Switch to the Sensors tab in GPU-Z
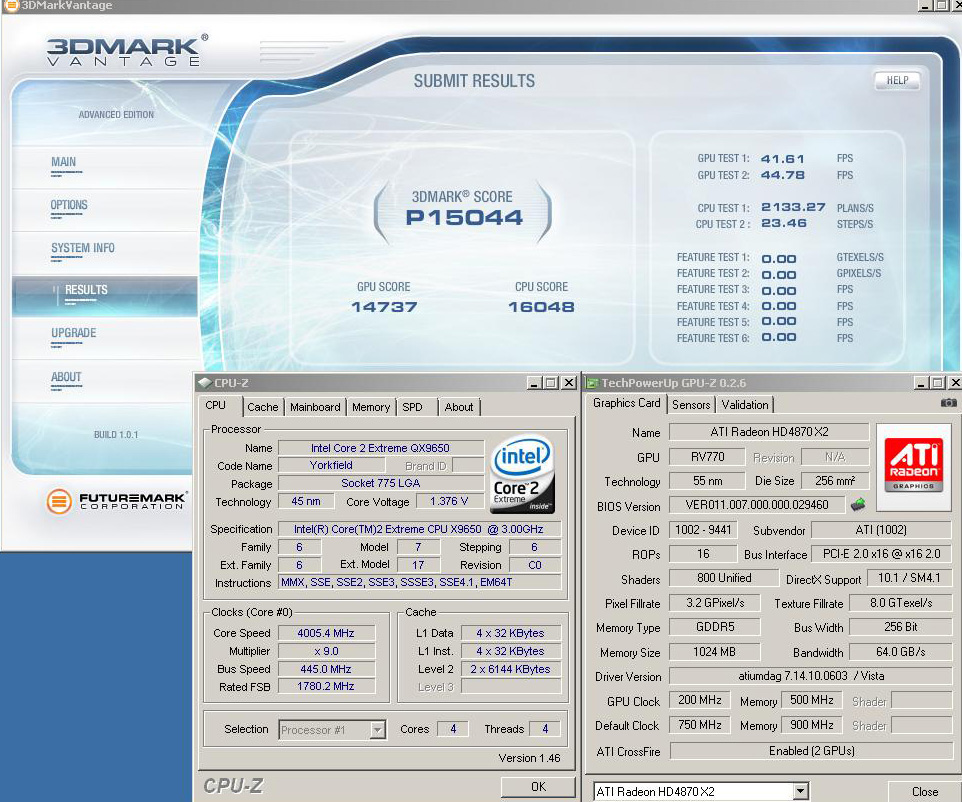Image resolution: width=962 pixels, height=802 pixels. coord(691,405)
